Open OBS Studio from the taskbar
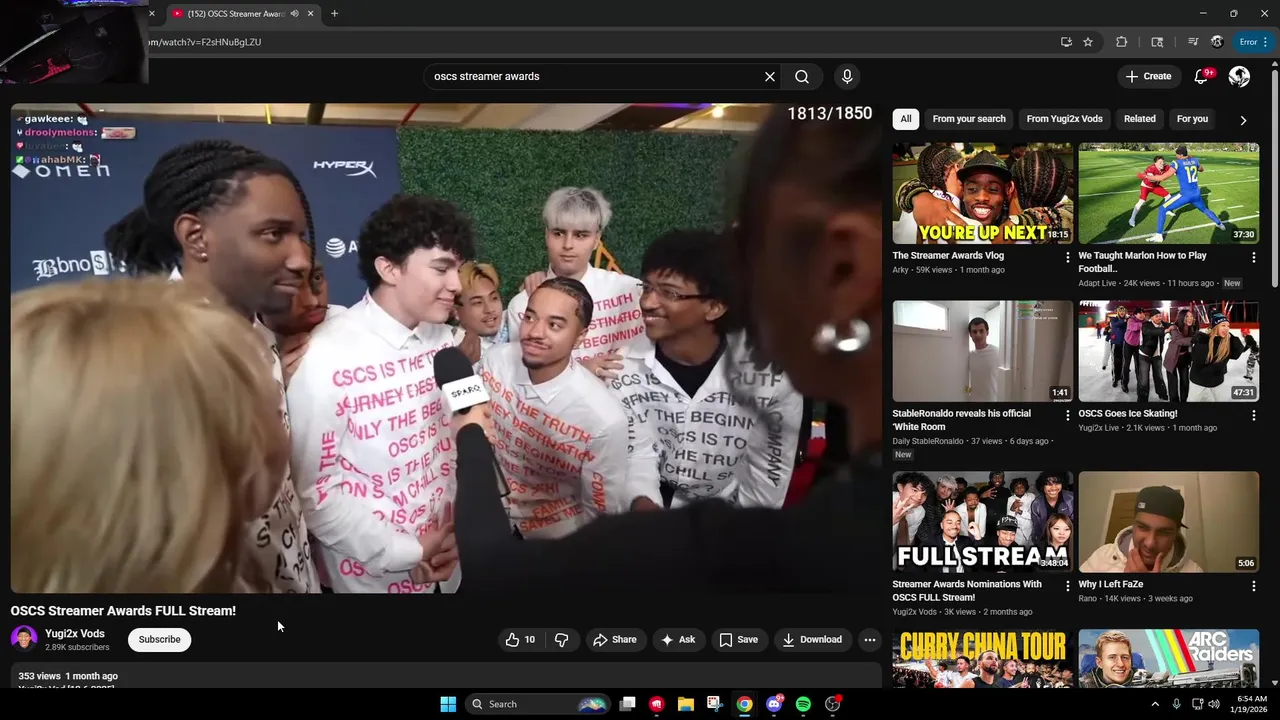Image resolution: width=1280 pixels, height=720 pixels. (x=833, y=704)
